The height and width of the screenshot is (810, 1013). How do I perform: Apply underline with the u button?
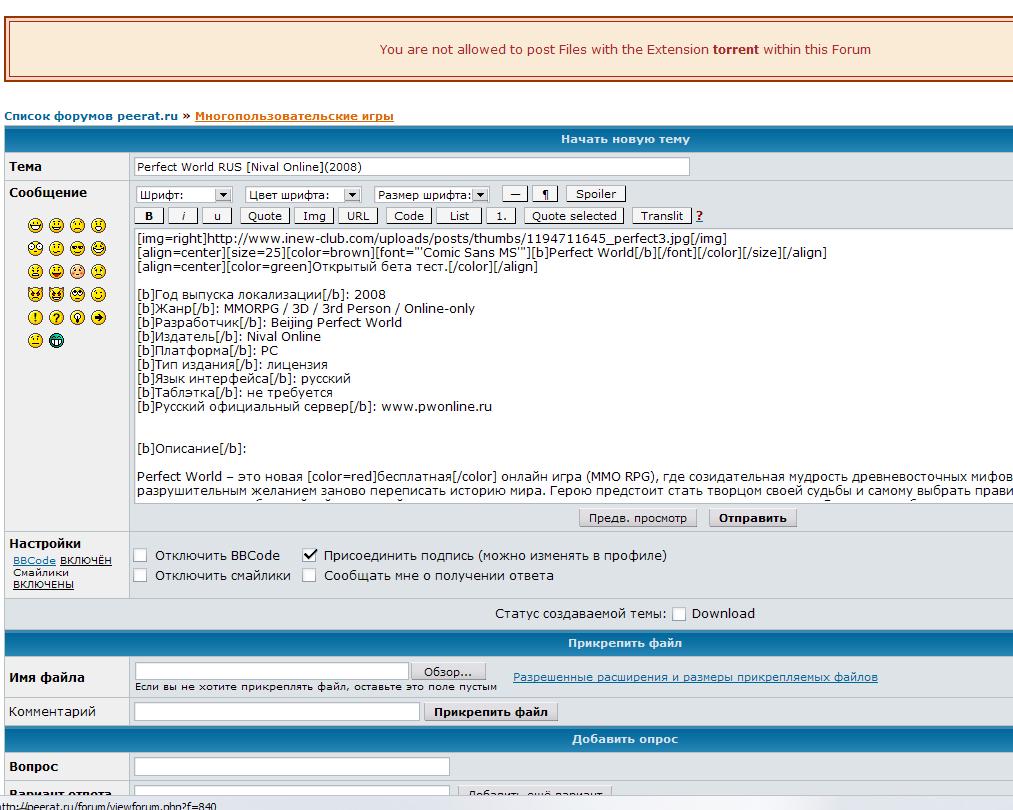tap(217, 216)
